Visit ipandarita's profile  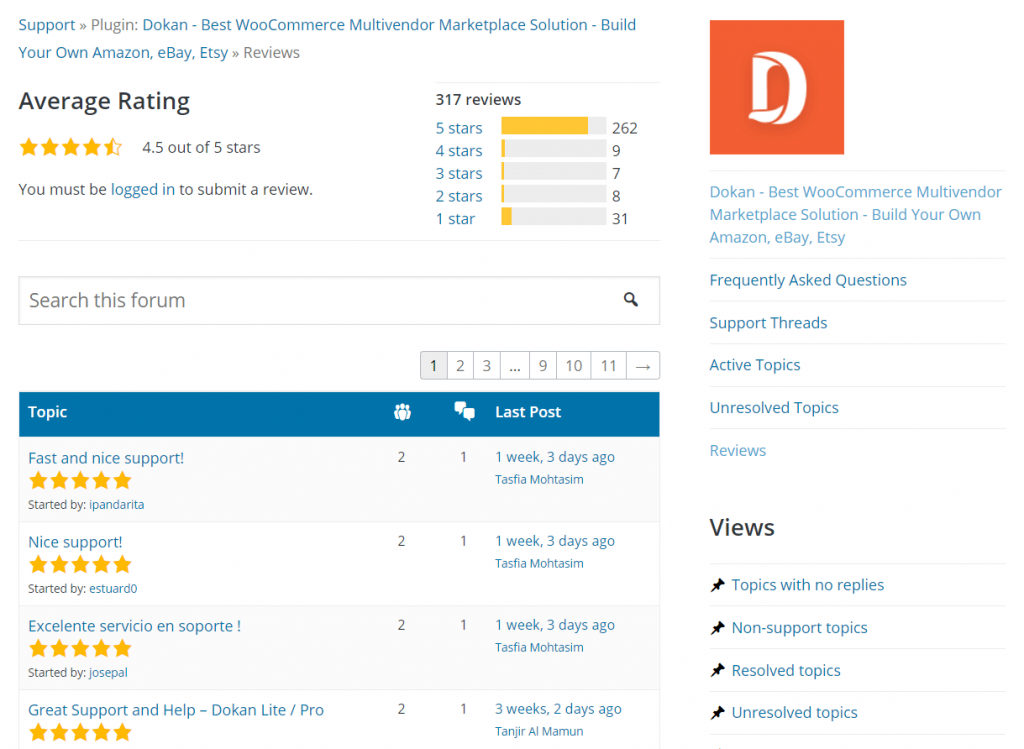pyautogui.click(x=117, y=505)
